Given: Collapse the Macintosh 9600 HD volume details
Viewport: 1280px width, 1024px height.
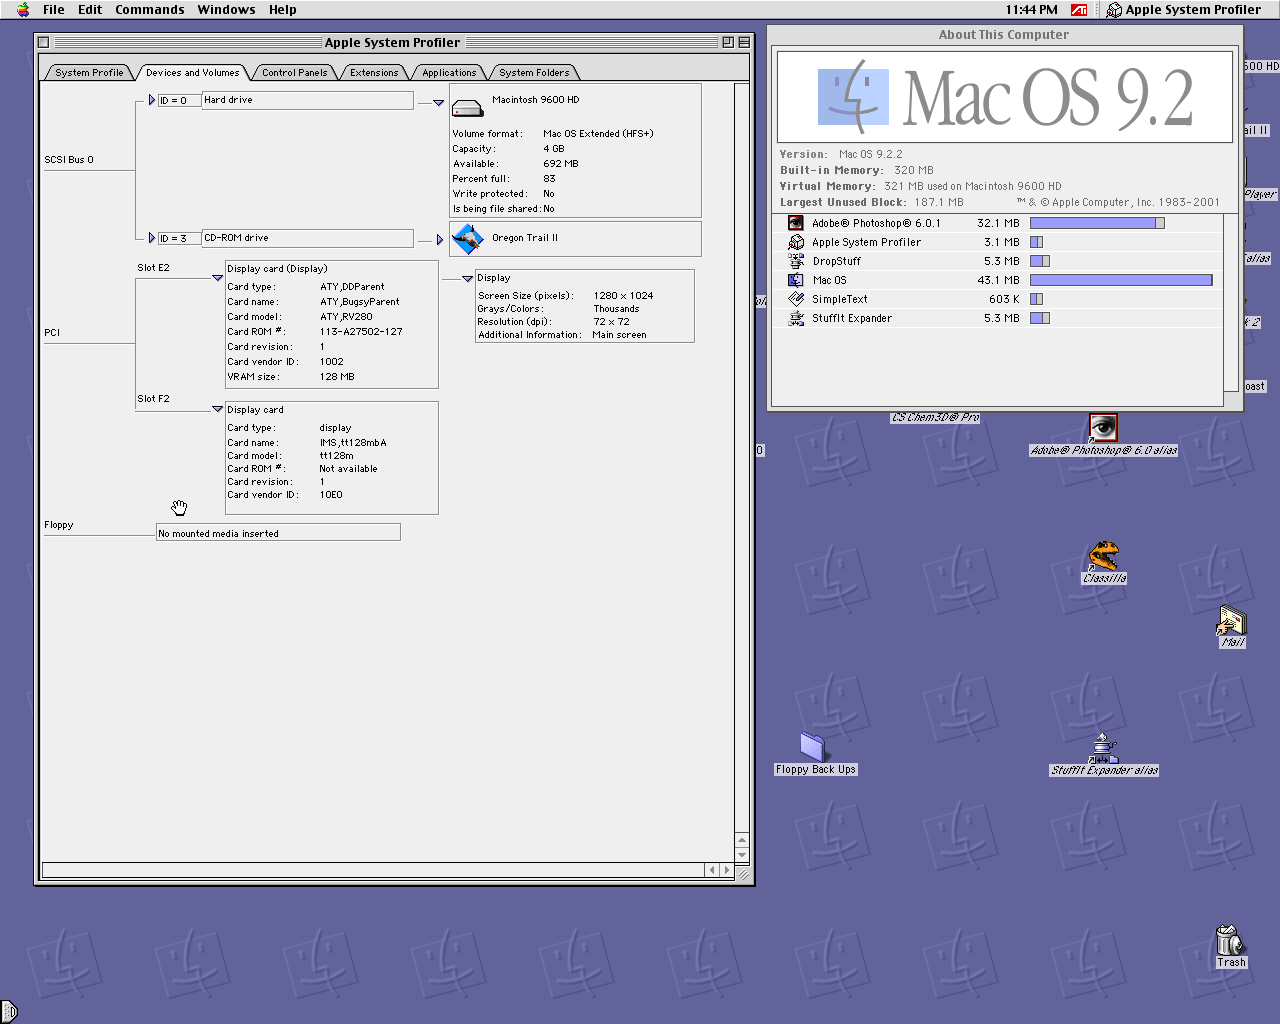Looking at the screenshot, I should point(438,102).
